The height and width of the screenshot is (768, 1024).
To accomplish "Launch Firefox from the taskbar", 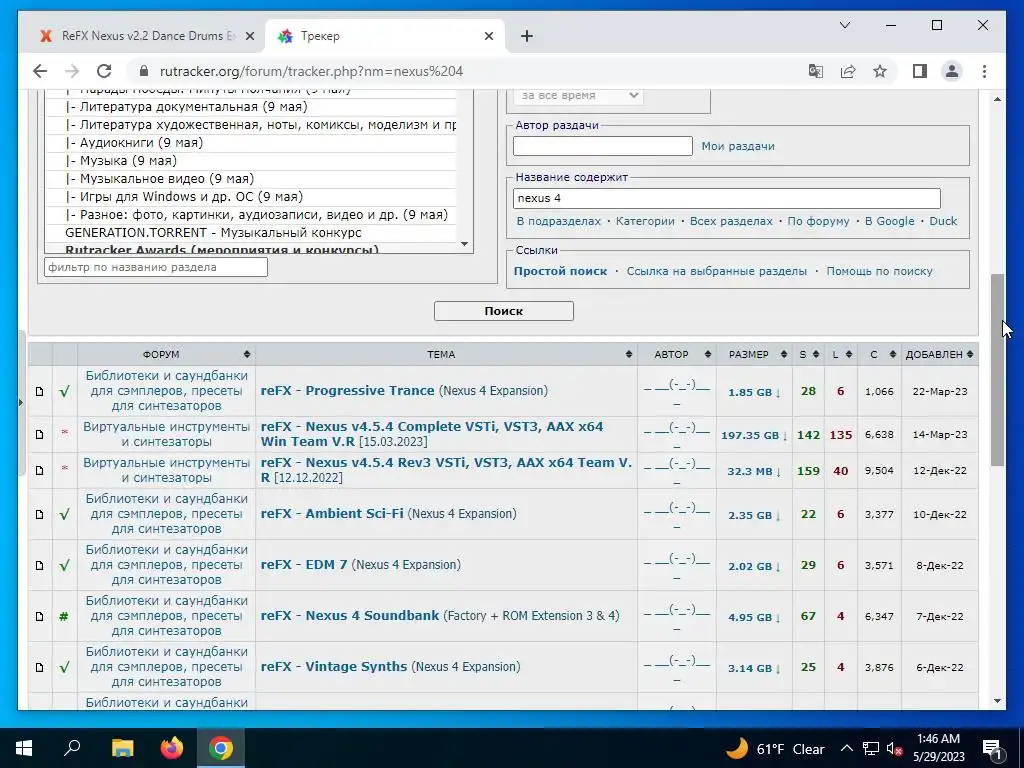I will coord(172,748).
